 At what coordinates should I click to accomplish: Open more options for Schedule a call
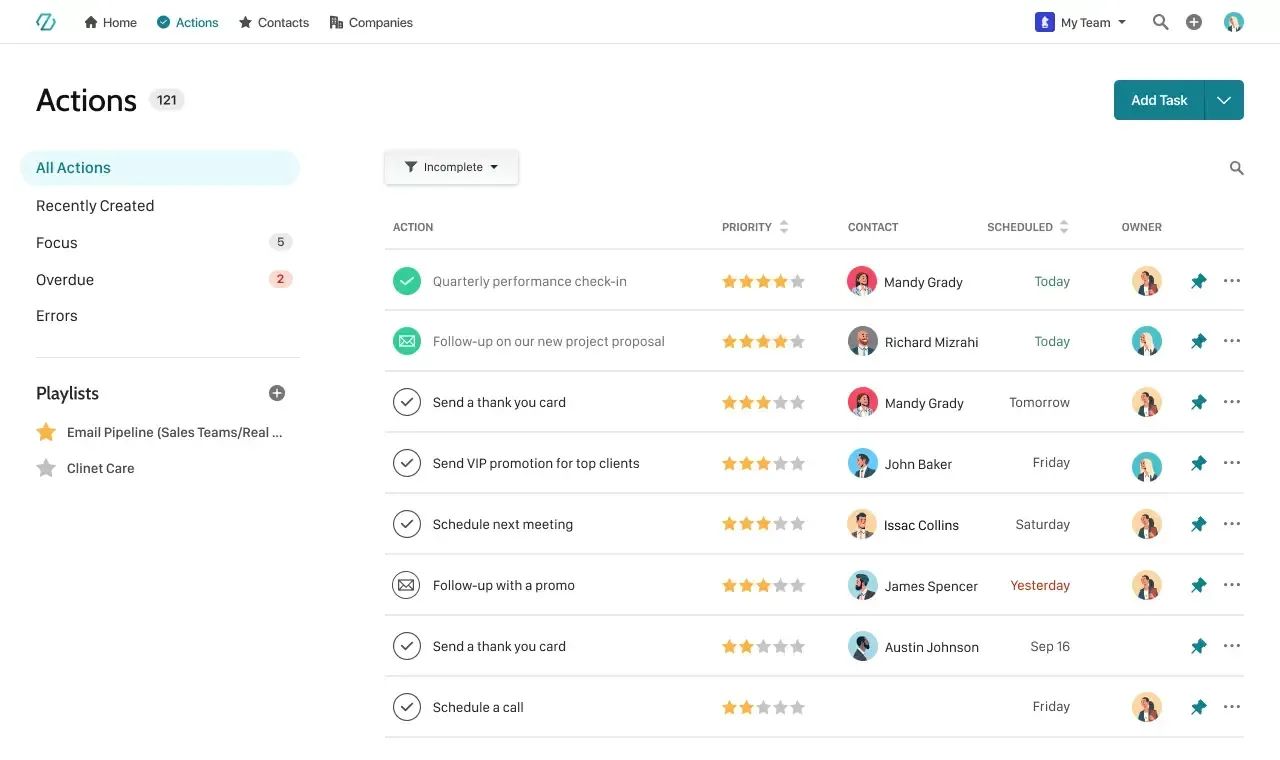pos(1232,707)
